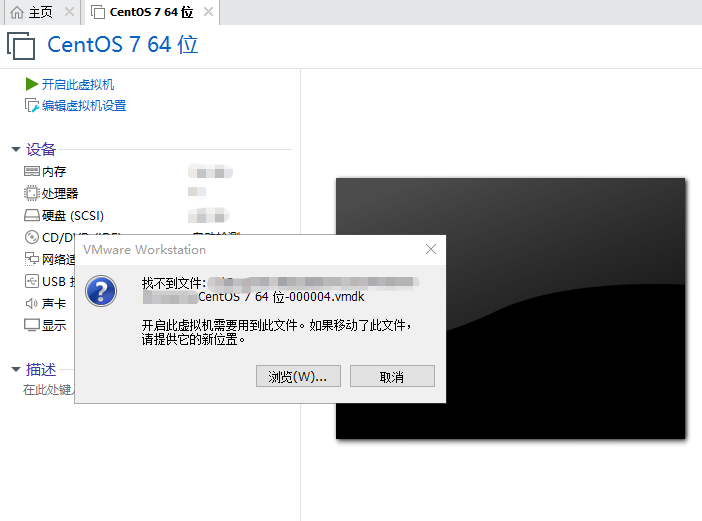Click the sound card speaker icon
Image resolution: width=702 pixels, height=521 pixels.
(x=32, y=303)
